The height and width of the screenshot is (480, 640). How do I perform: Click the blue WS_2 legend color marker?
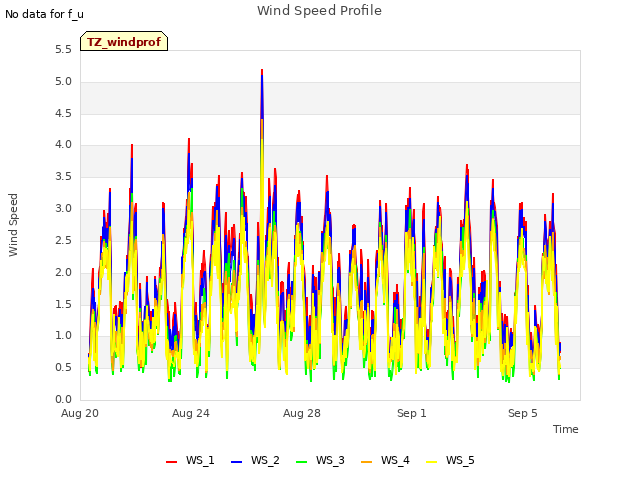coord(236,462)
